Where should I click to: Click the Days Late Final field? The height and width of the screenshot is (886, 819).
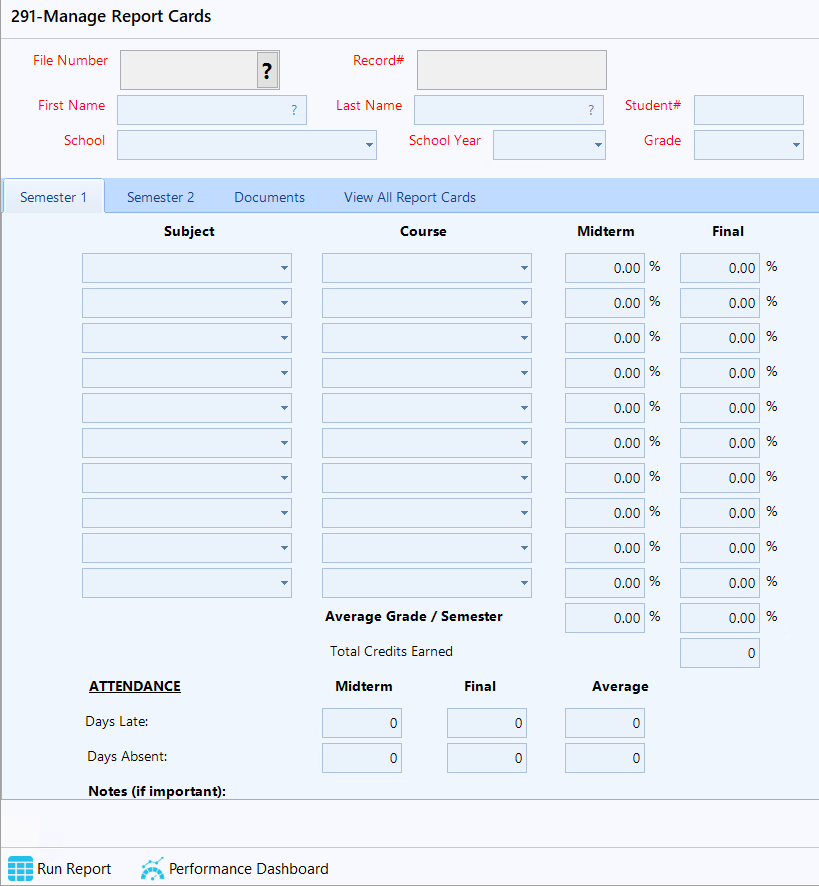[x=487, y=723]
